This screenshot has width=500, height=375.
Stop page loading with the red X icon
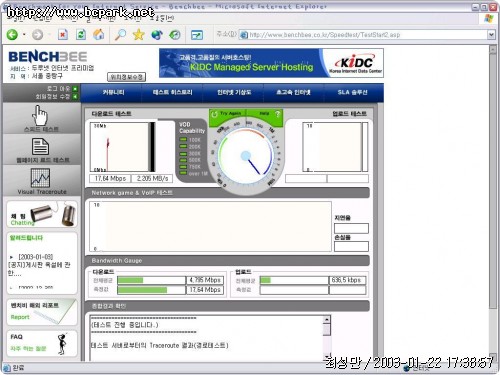tap(63, 35)
